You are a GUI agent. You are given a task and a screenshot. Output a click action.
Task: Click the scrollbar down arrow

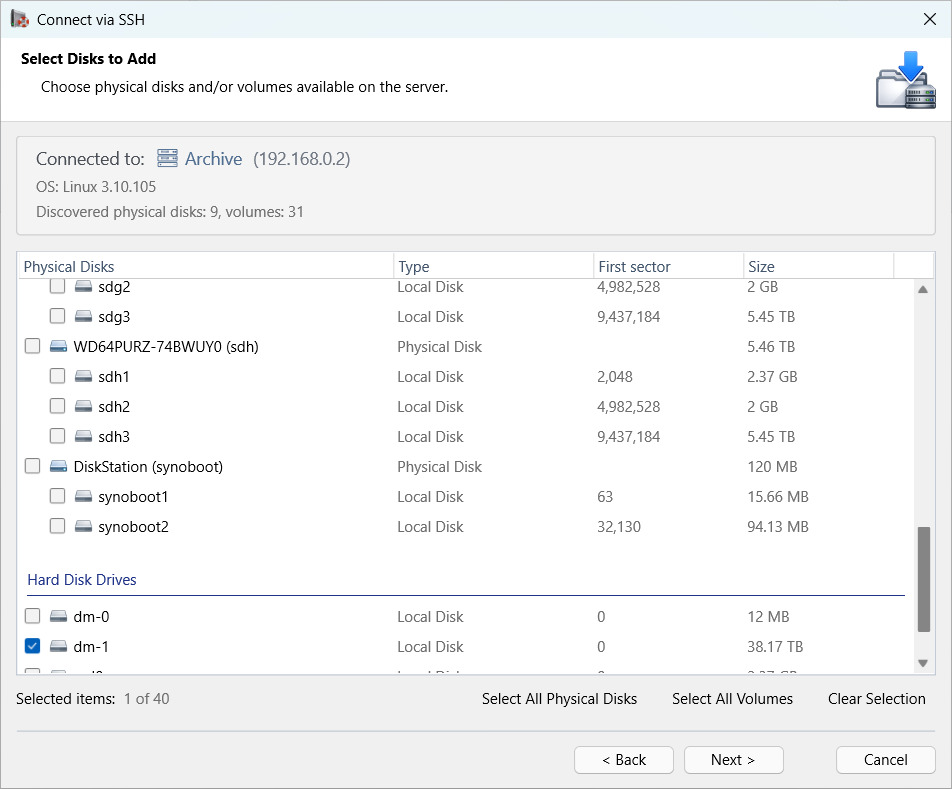click(x=923, y=663)
